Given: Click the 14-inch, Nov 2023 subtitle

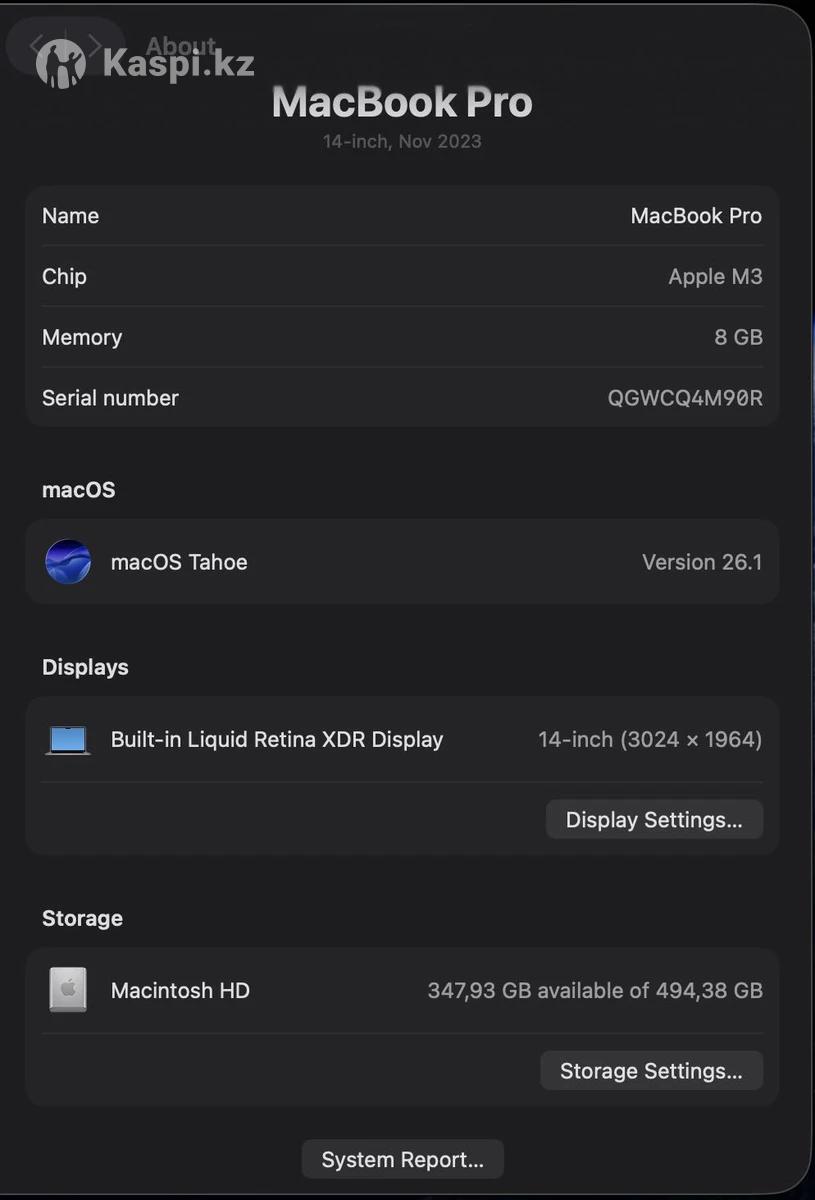Looking at the screenshot, I should coord(402,142).
